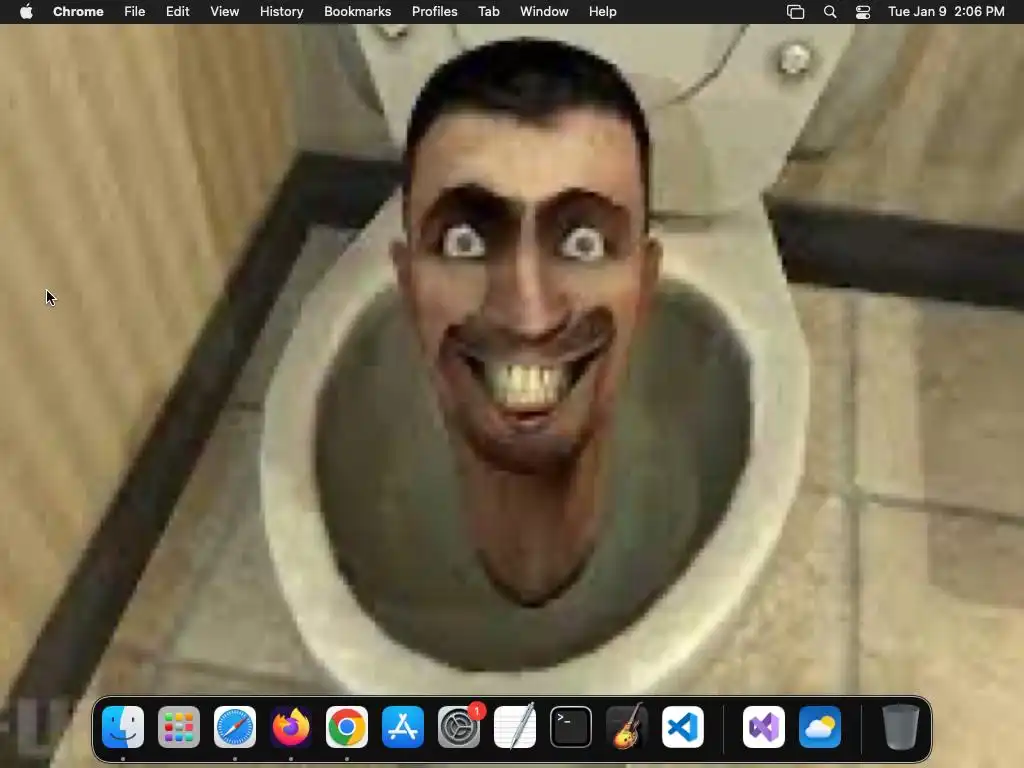Click the date and time clock
Screen dimensions: 1024x768
[x=946, y=12]
